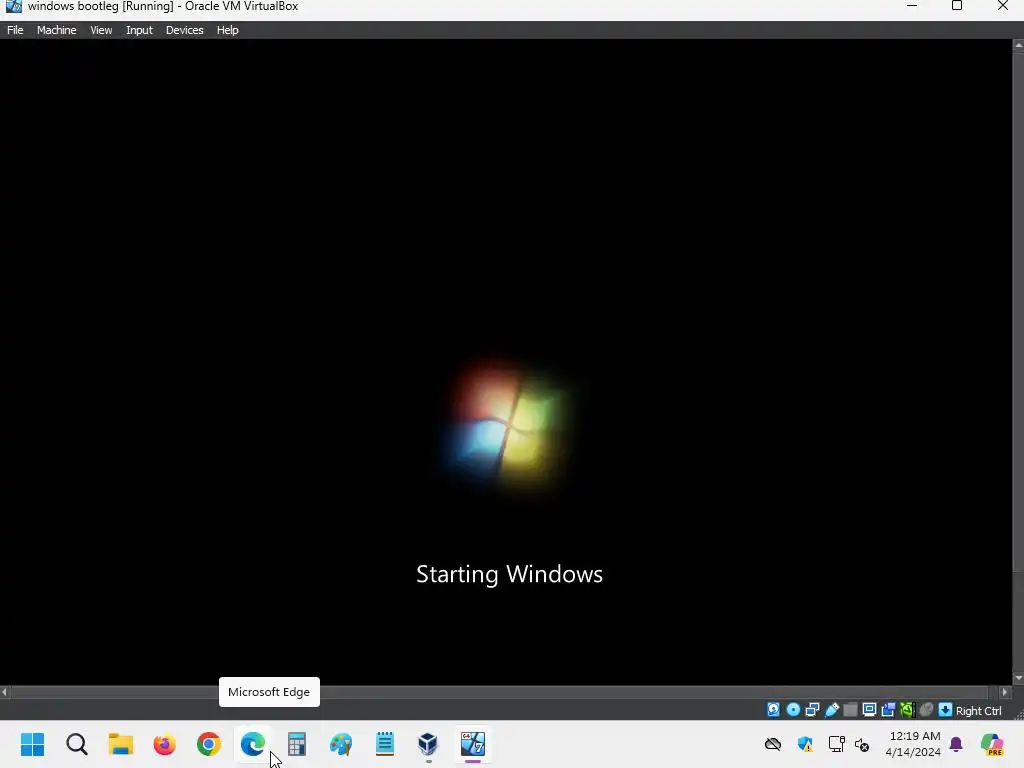The image size is (1024, 768).
Task: Open File Explorer from the taskbar
Action: tap(121, 744)
